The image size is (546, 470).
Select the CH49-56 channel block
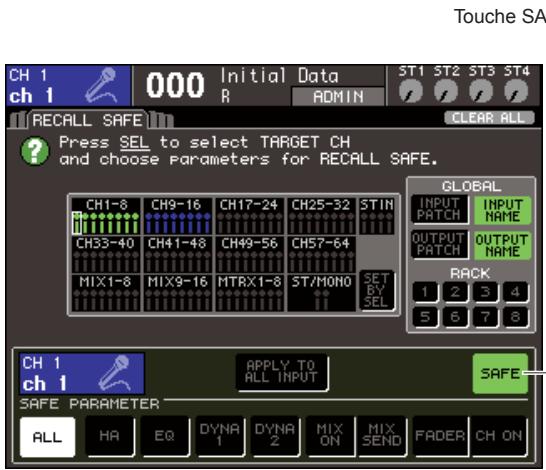pos(249,254)
